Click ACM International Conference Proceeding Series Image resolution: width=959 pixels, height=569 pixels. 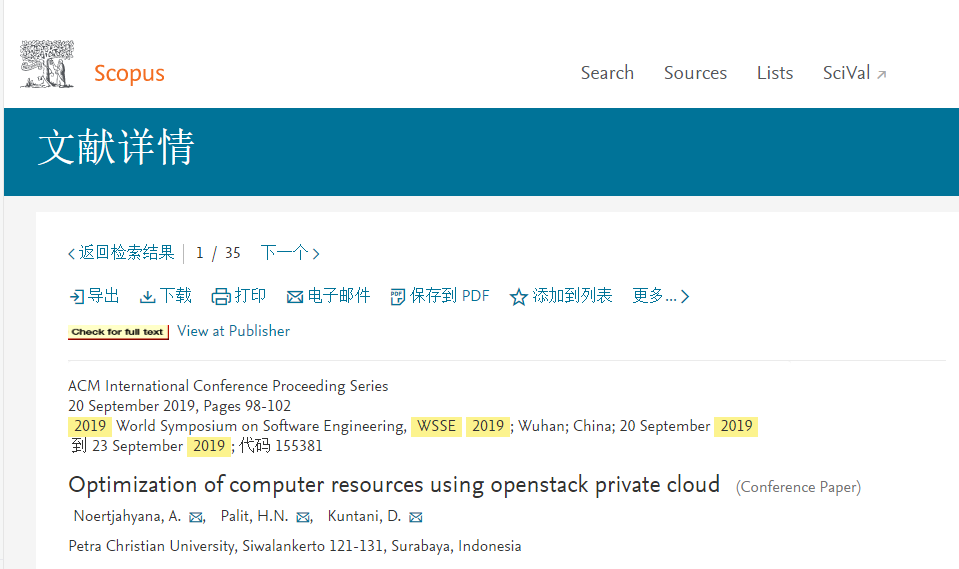(228, 385)
